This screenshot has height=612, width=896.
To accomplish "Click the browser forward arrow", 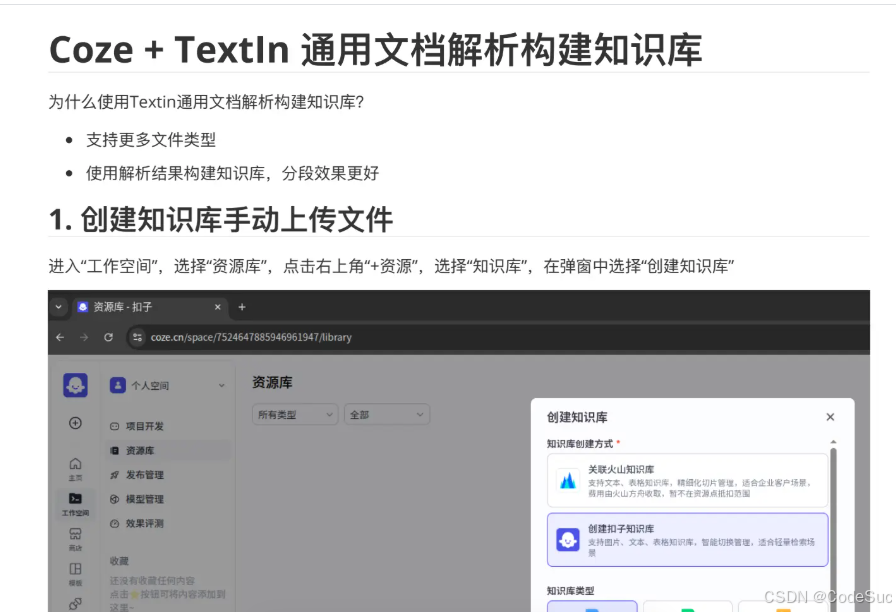I will tap(84, 337).
